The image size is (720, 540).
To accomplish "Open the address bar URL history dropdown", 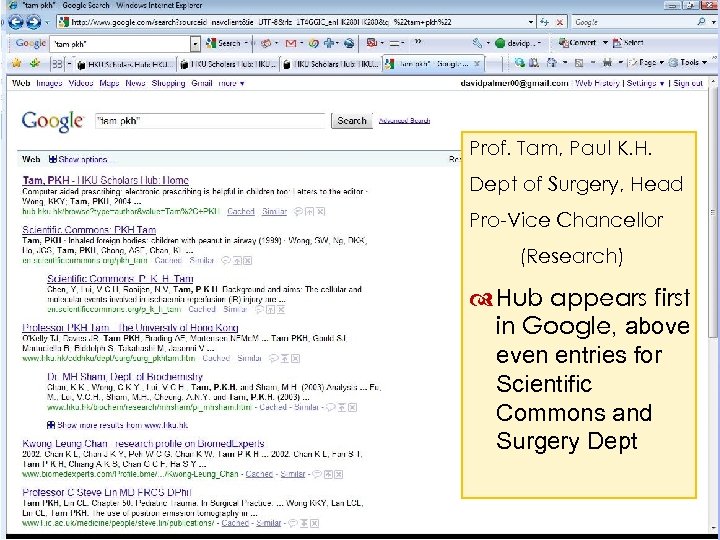I will pyautogui.click(x=531, y=22).
